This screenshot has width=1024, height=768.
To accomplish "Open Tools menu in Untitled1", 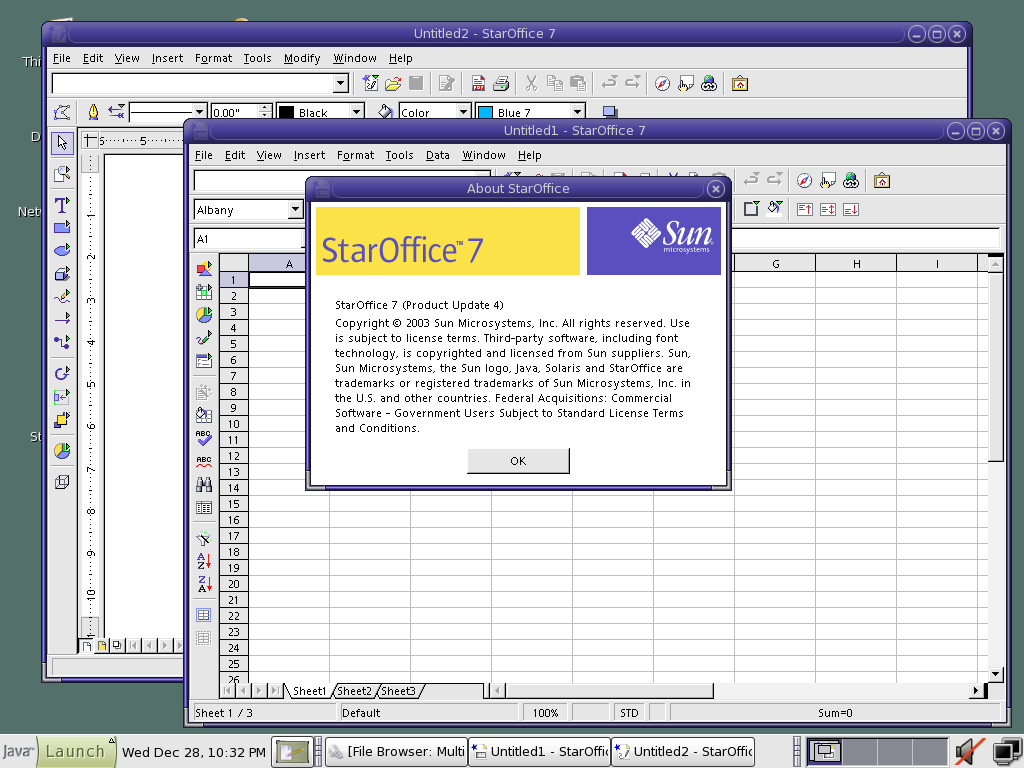I will click(x=399, y=155).
